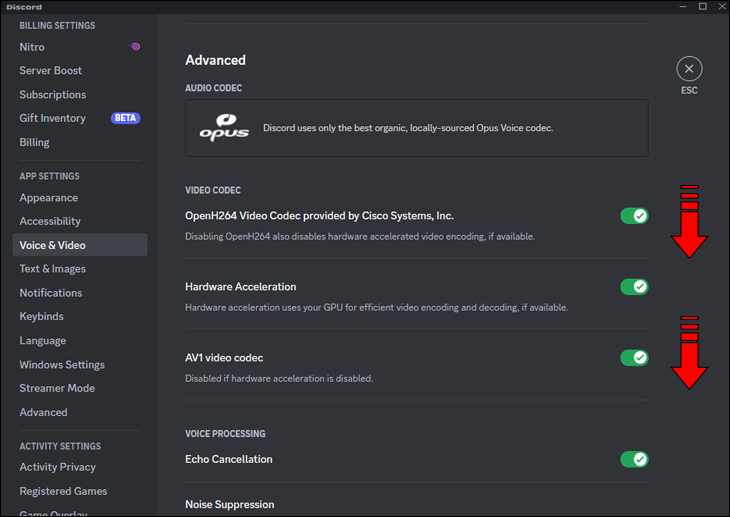Turn off Hardware Acceleration toggle
730x517 pixels.
634,287
